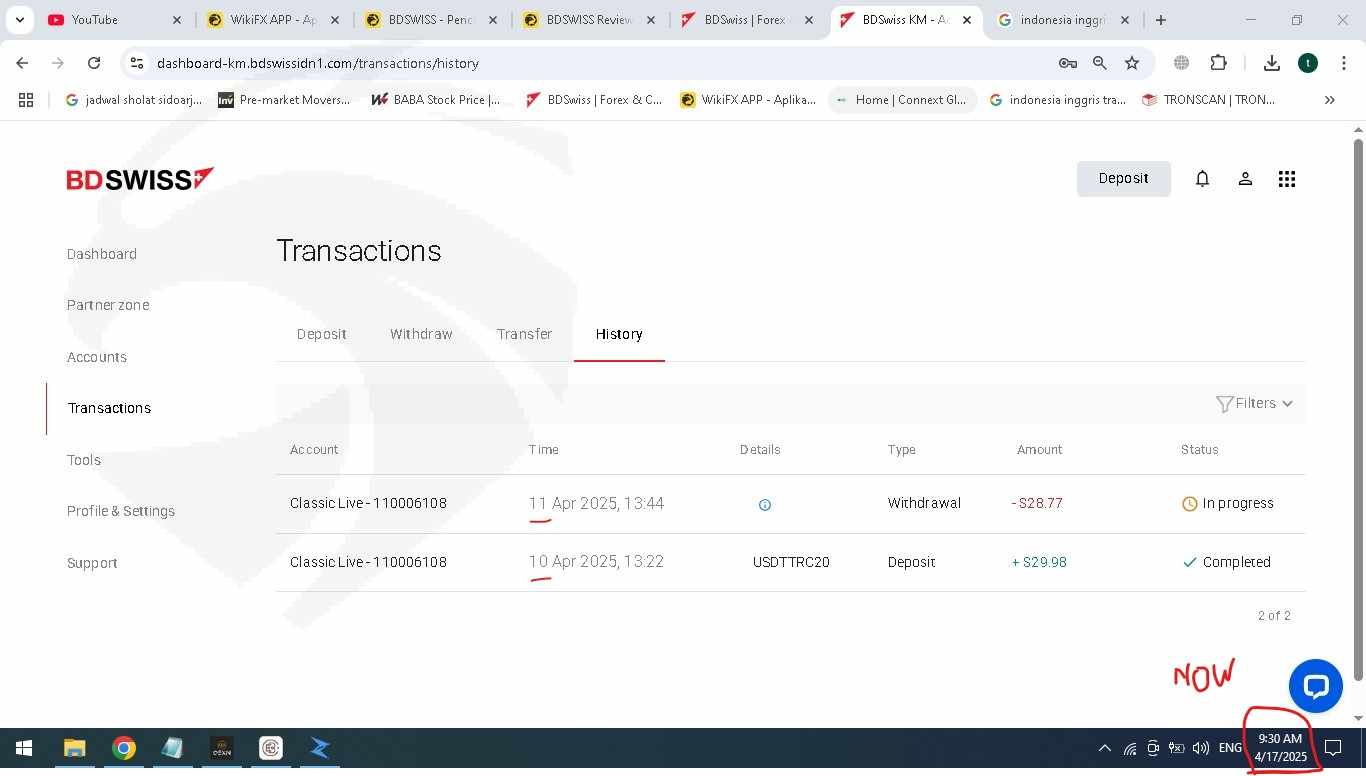This screenshot has width=1366, height=776.
Task: Open the taskbar clock and date
Action: [x=1280, y=748]
